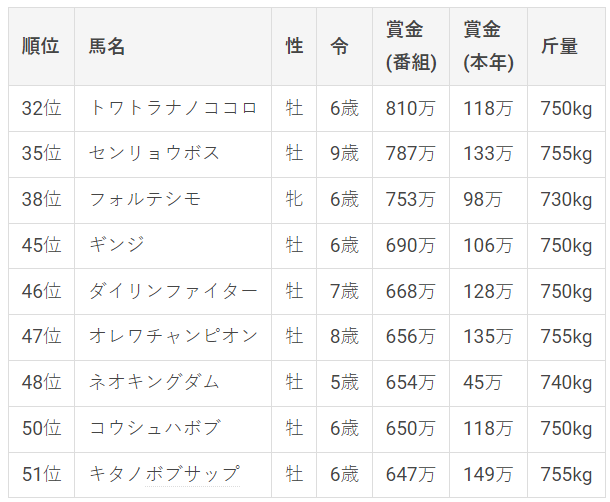Select horse name ギンジ

click(117, 245)
